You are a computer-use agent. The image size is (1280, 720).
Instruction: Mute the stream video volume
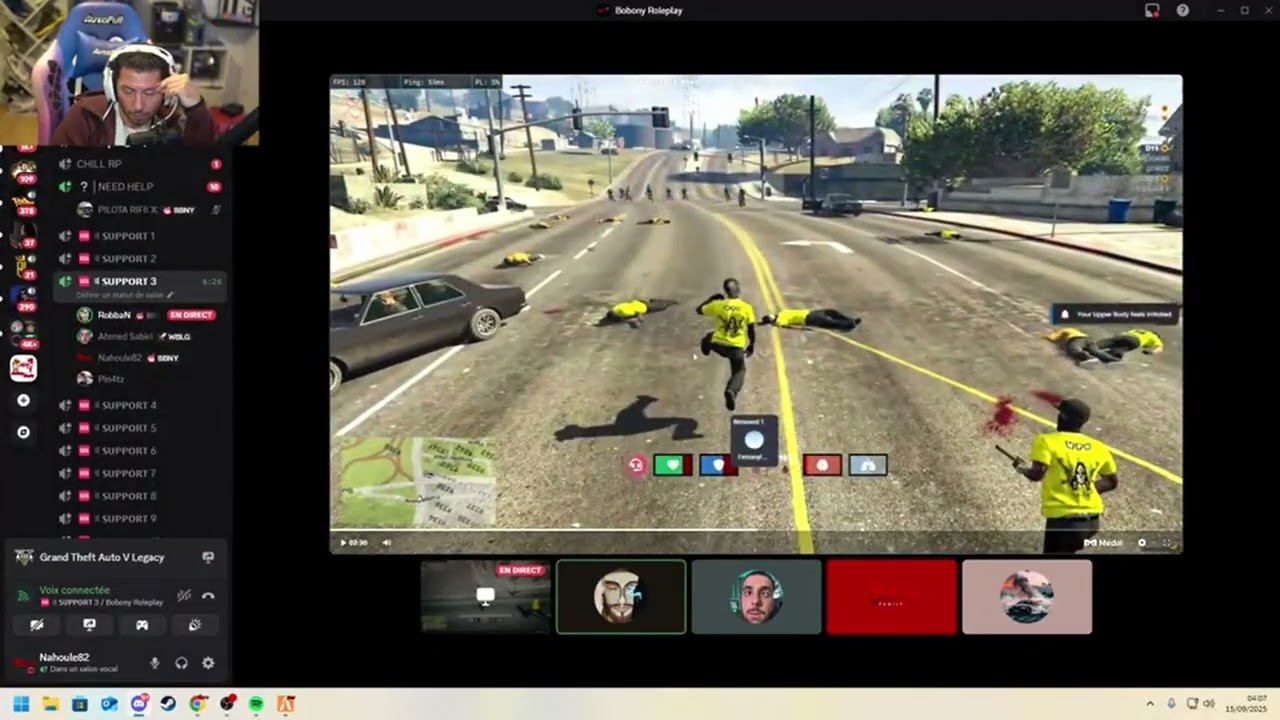(387, 542)
